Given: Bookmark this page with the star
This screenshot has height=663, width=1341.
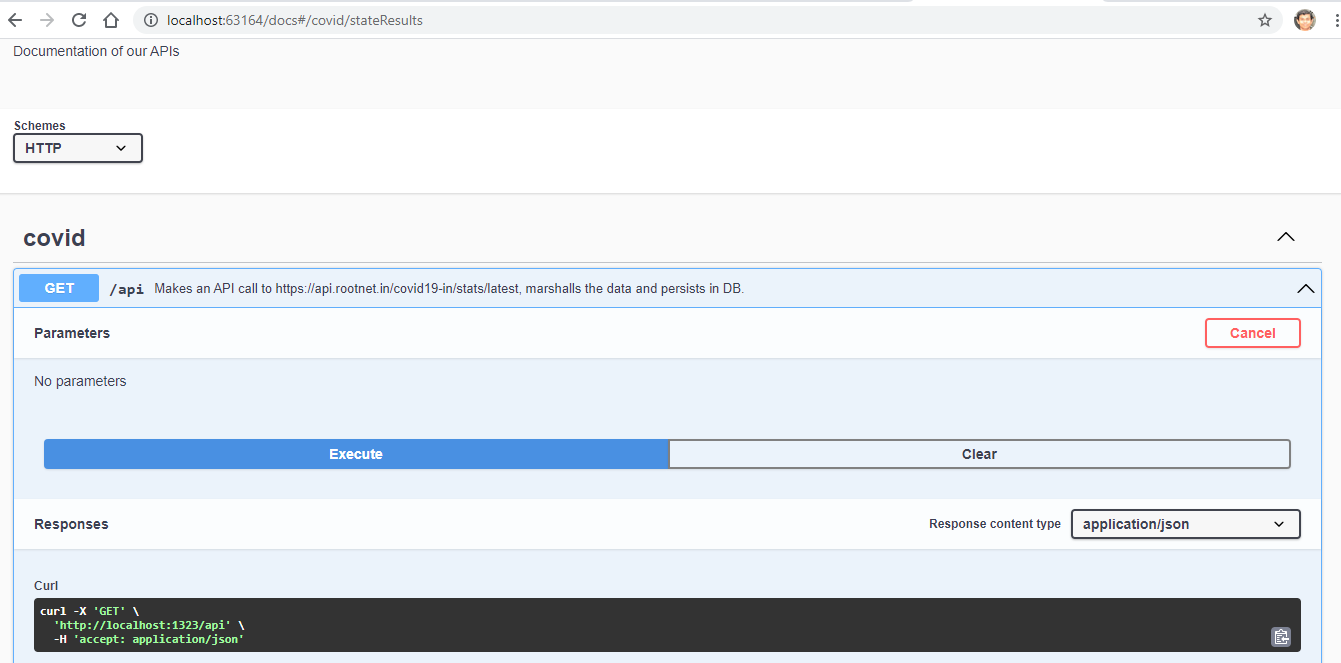Looking at the screenshot, I should [1264, 19].
